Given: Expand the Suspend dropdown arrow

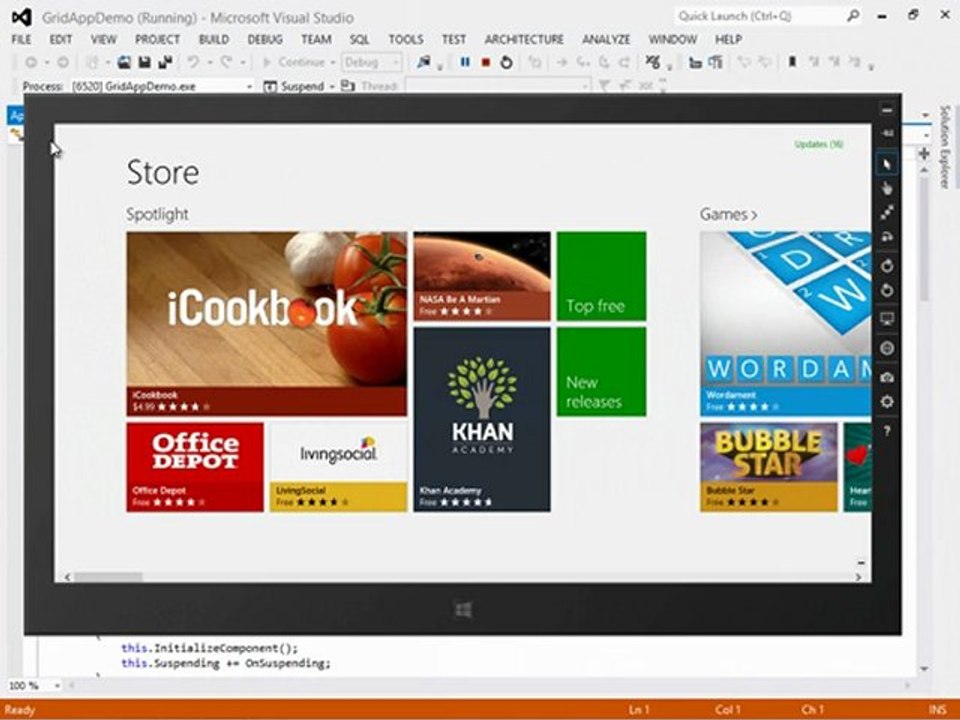Looking at the screenshot, I should [x=332, y=86].
